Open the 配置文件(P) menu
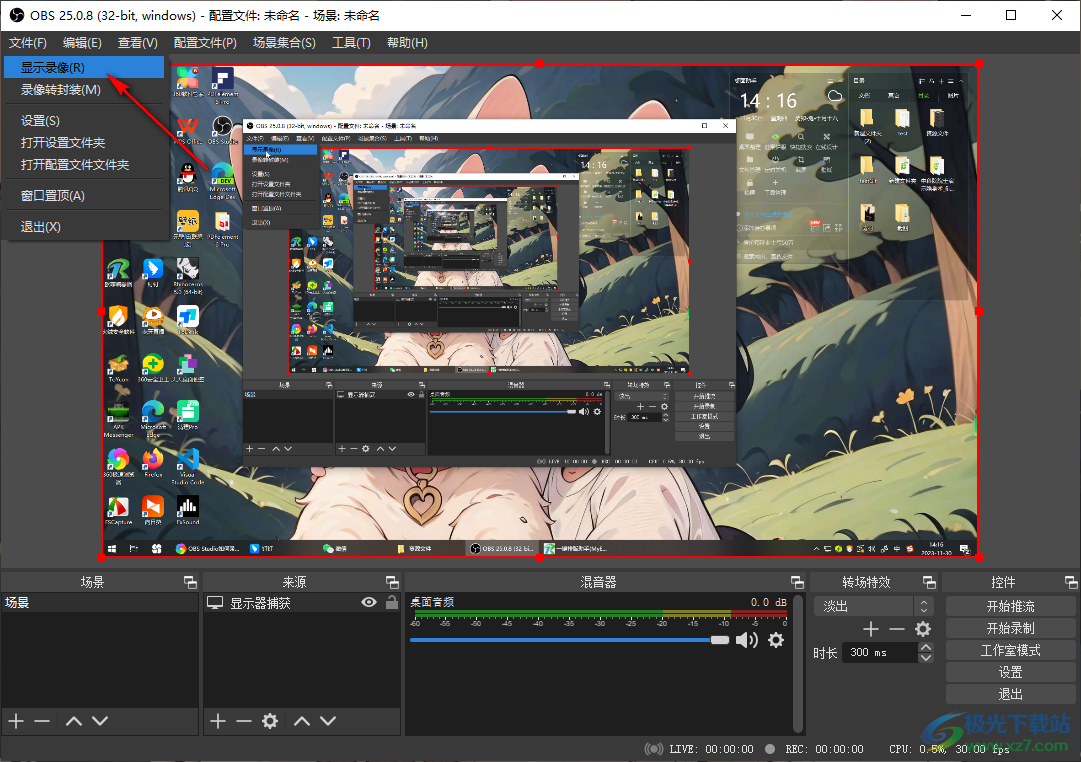Image resolution: width=1081 pixels, height=762 pixels. tap(205, 43)
